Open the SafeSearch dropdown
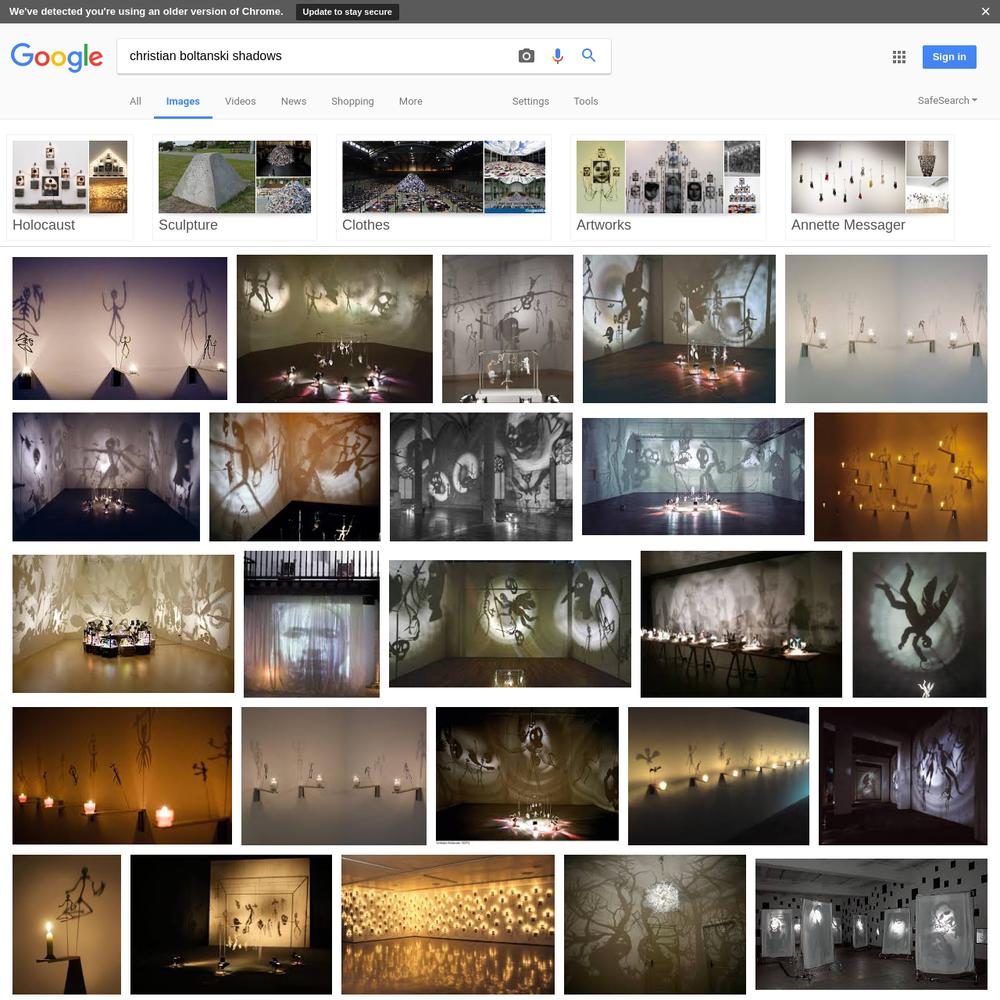This screenshot has width=1000, height=1000. [x=947, y=100]
